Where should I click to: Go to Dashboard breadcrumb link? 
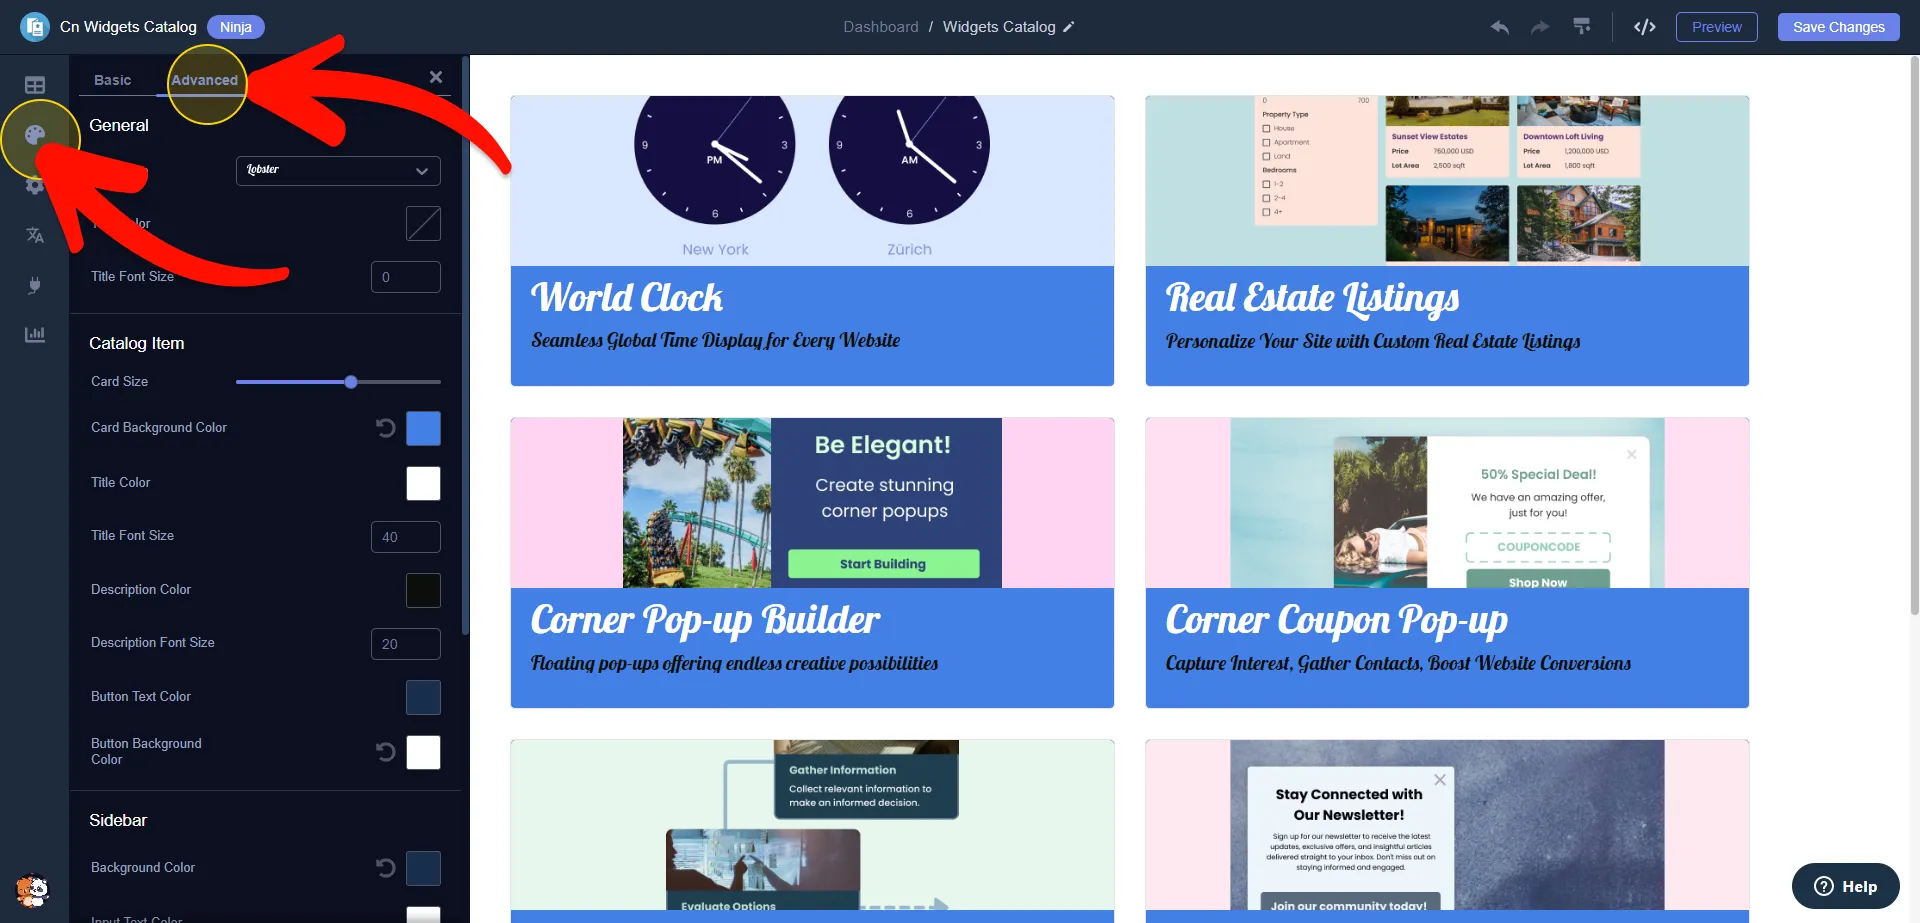[x=881, y=27]
